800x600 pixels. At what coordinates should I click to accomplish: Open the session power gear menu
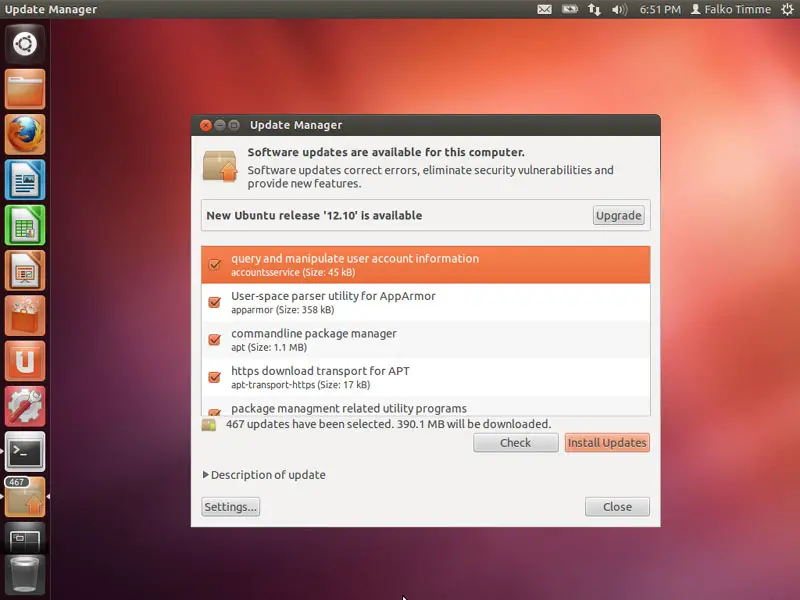(x=787, y=9)
